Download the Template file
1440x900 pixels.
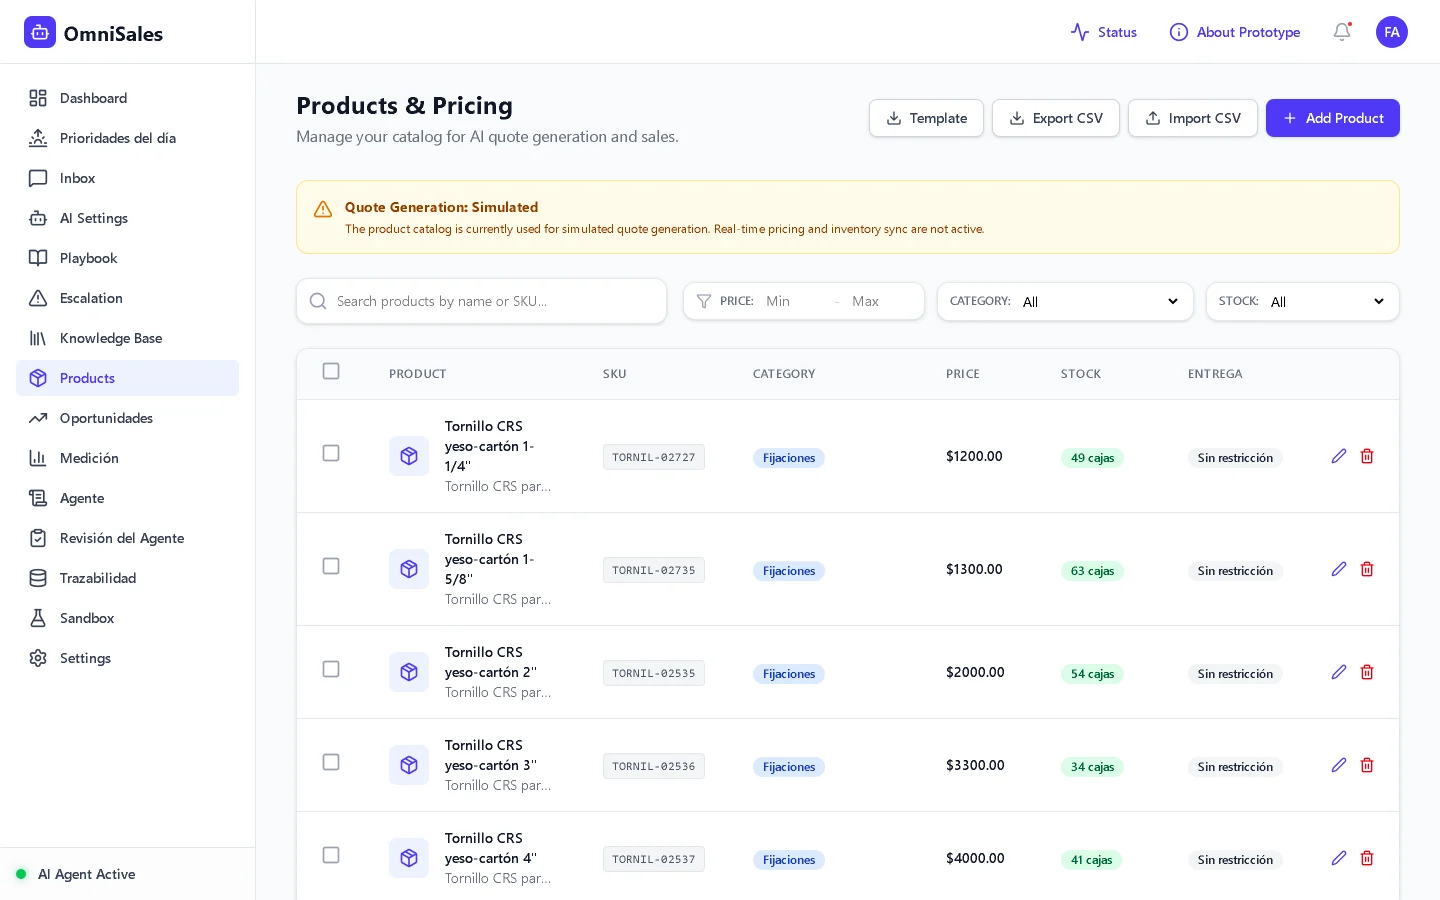coord(926,118)
